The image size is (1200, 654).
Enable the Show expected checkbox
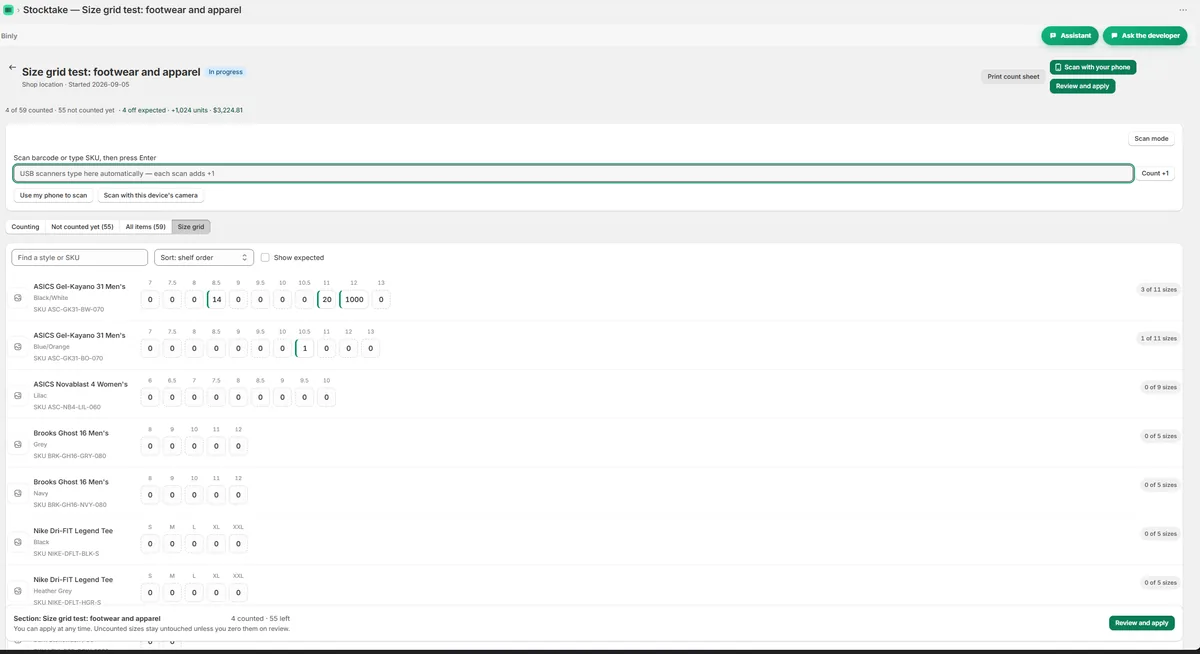[x=265, y=257]
